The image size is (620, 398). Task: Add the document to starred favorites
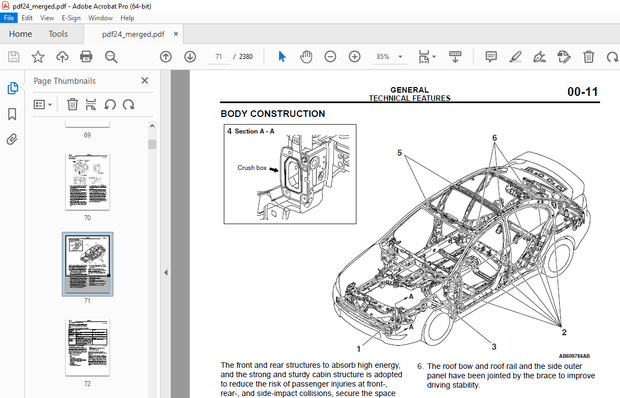tap(38, 57)
